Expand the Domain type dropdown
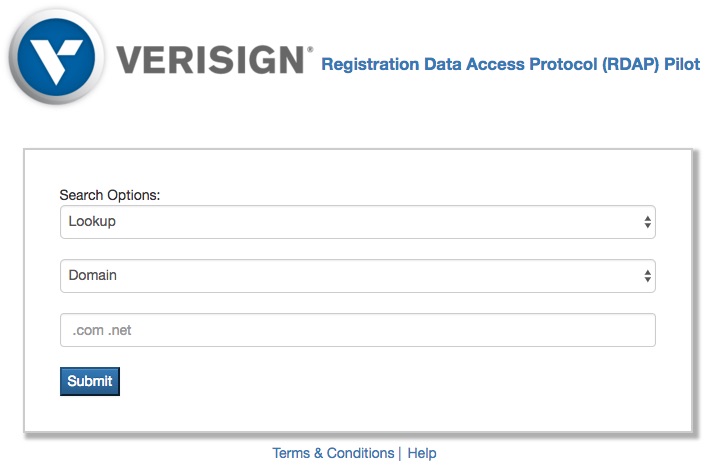The width and height of the screenshot is (713, 469). (x=357, y=275)
